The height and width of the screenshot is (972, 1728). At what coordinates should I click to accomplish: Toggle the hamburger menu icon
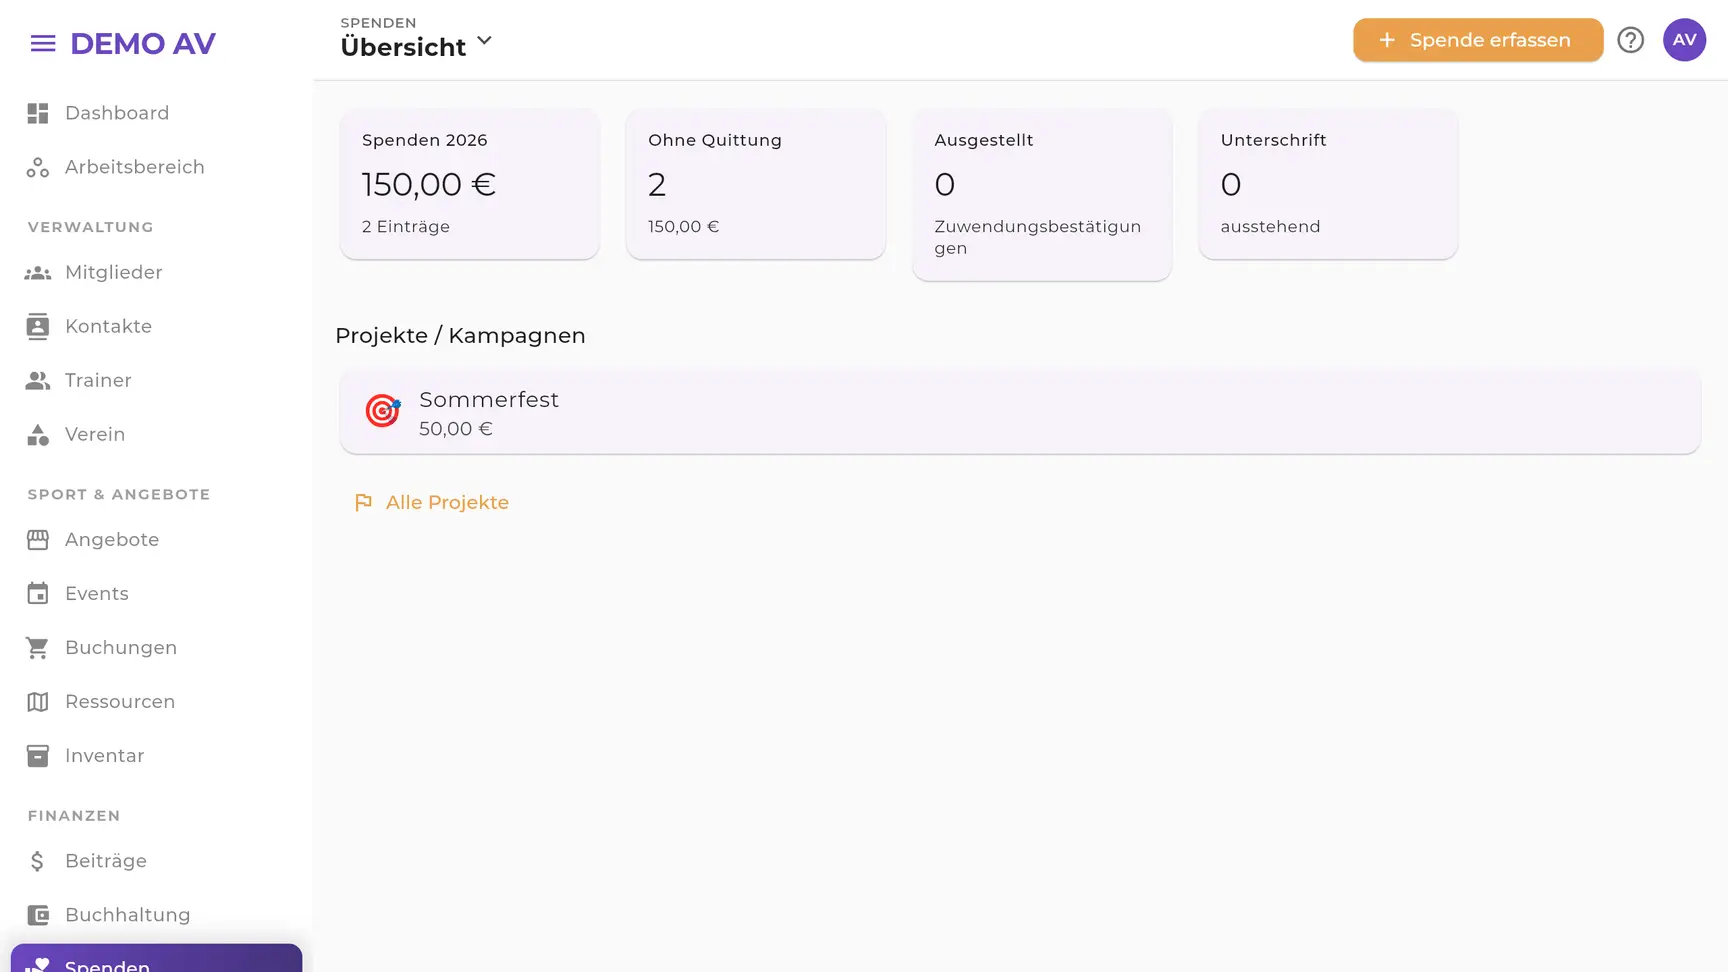pyautogui.click(x=43, y=43)
